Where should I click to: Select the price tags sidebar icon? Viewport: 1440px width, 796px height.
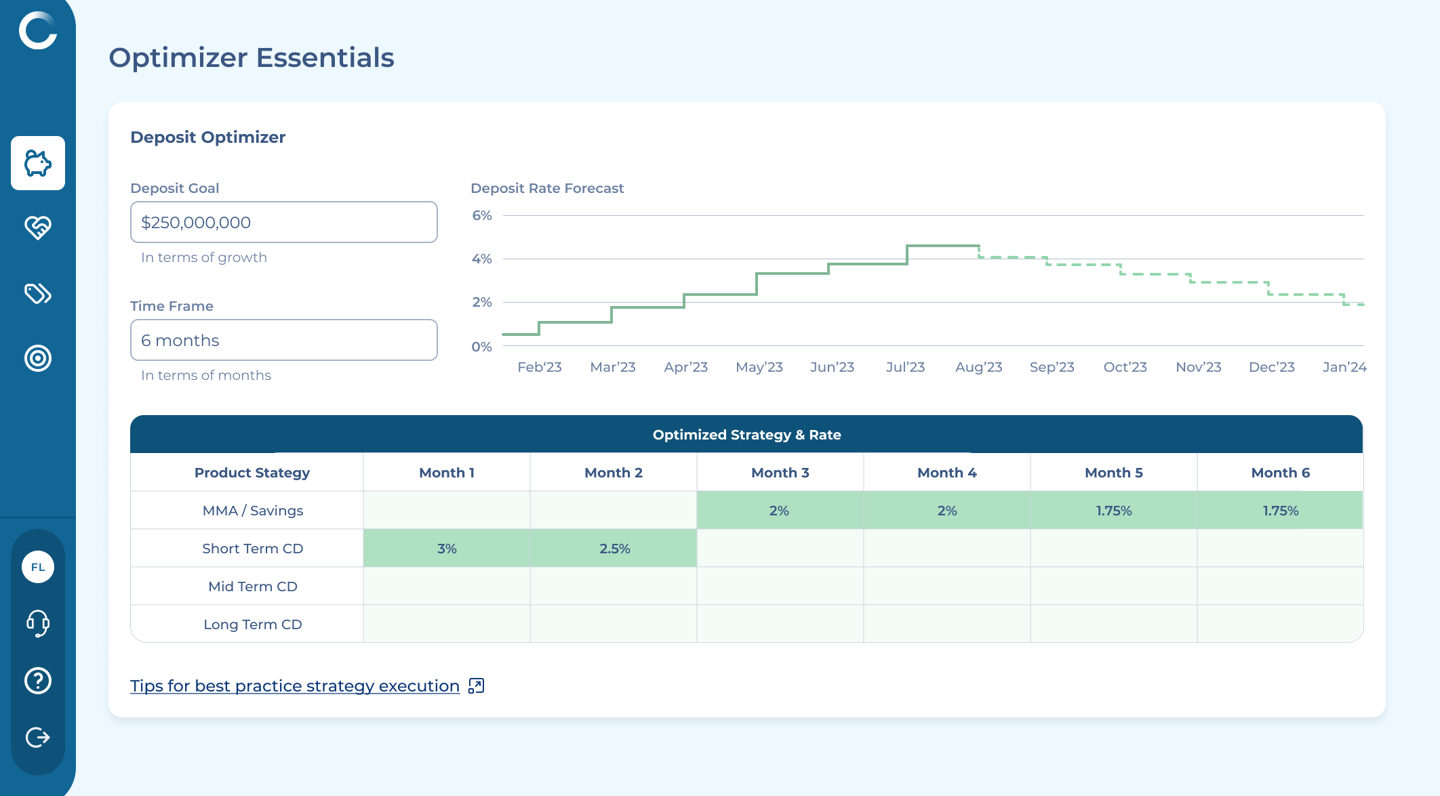point(38,293)
